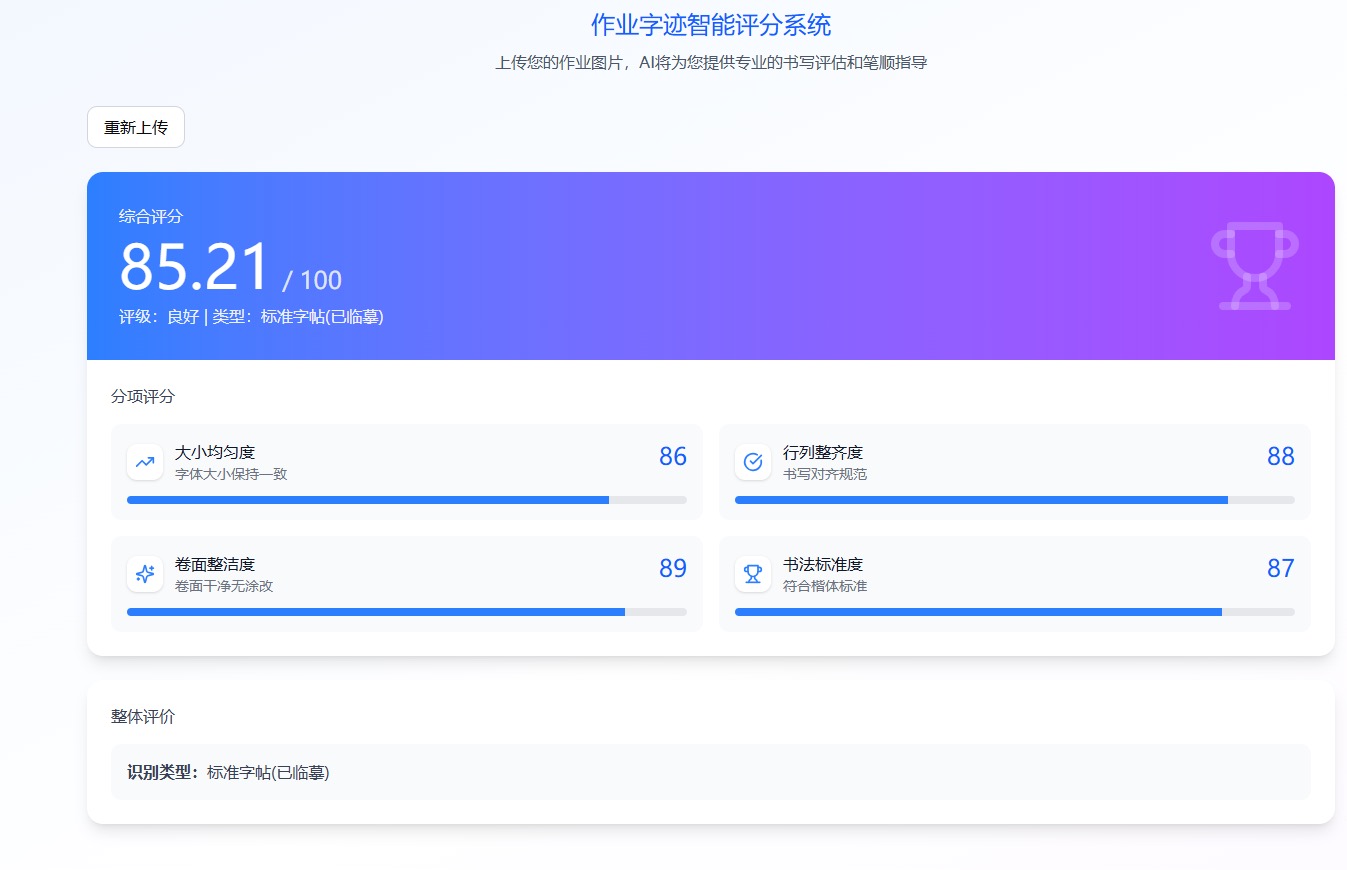Viewport: 1347px width, 870px height.
Task: Click the trend arrow icon beside 大小均匀度
Action: pos(145,462)
